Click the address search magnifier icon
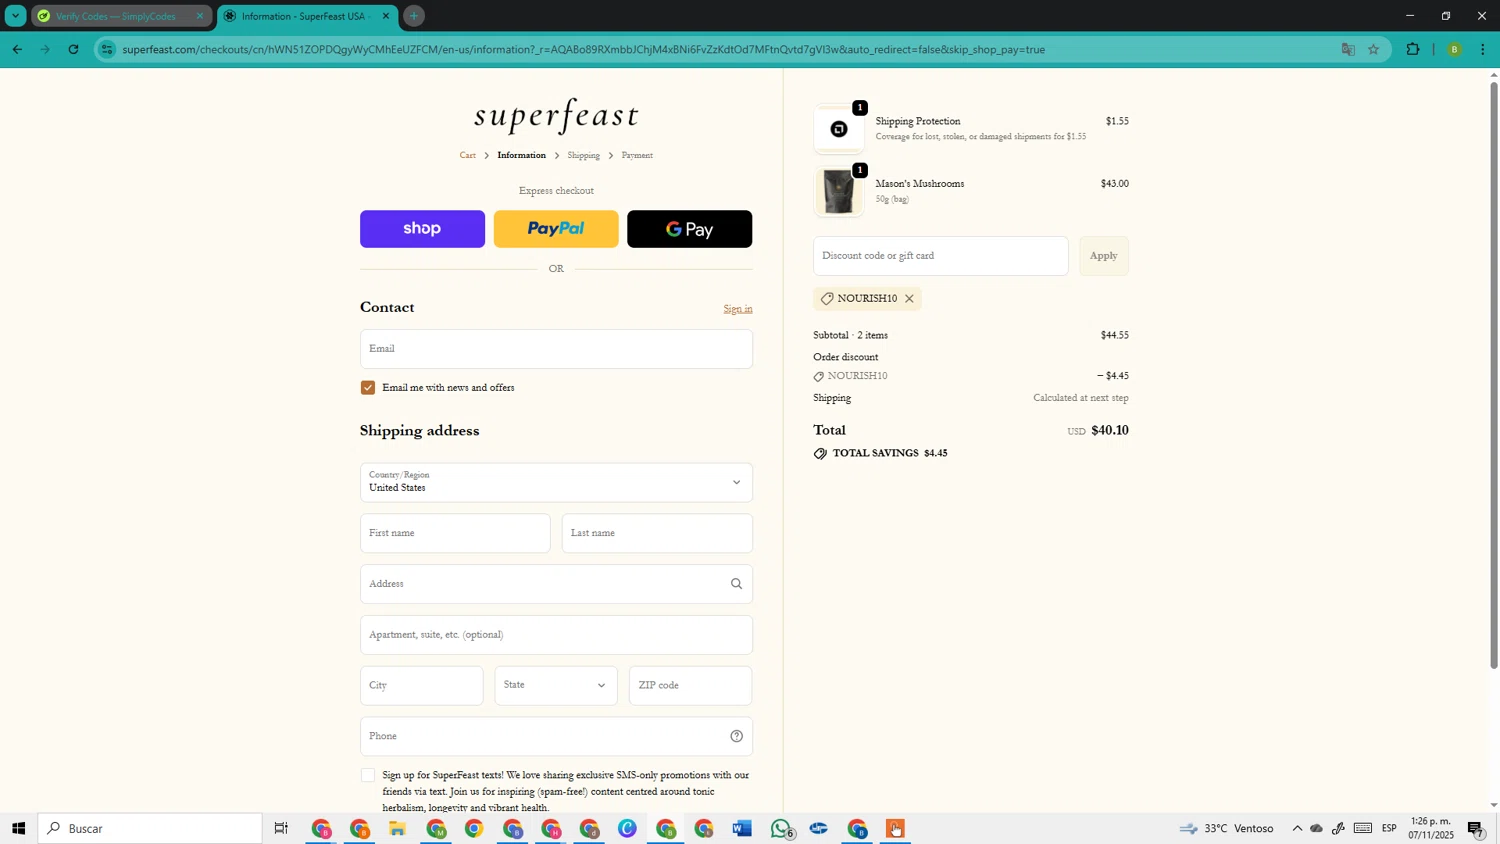 736,584
